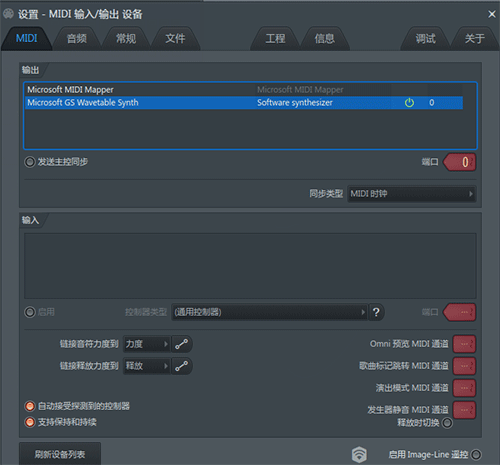Screen dimensions: 500x465
Task: Open 链接音符力度到 力度 dropdown
Action: click(x=147, y=344)
